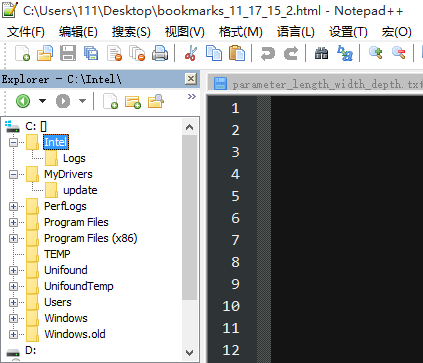This screenshot has width=423, height=363.
Task: Close the Explorer panel
Action: pyautogui.click(x=191, y=79)
